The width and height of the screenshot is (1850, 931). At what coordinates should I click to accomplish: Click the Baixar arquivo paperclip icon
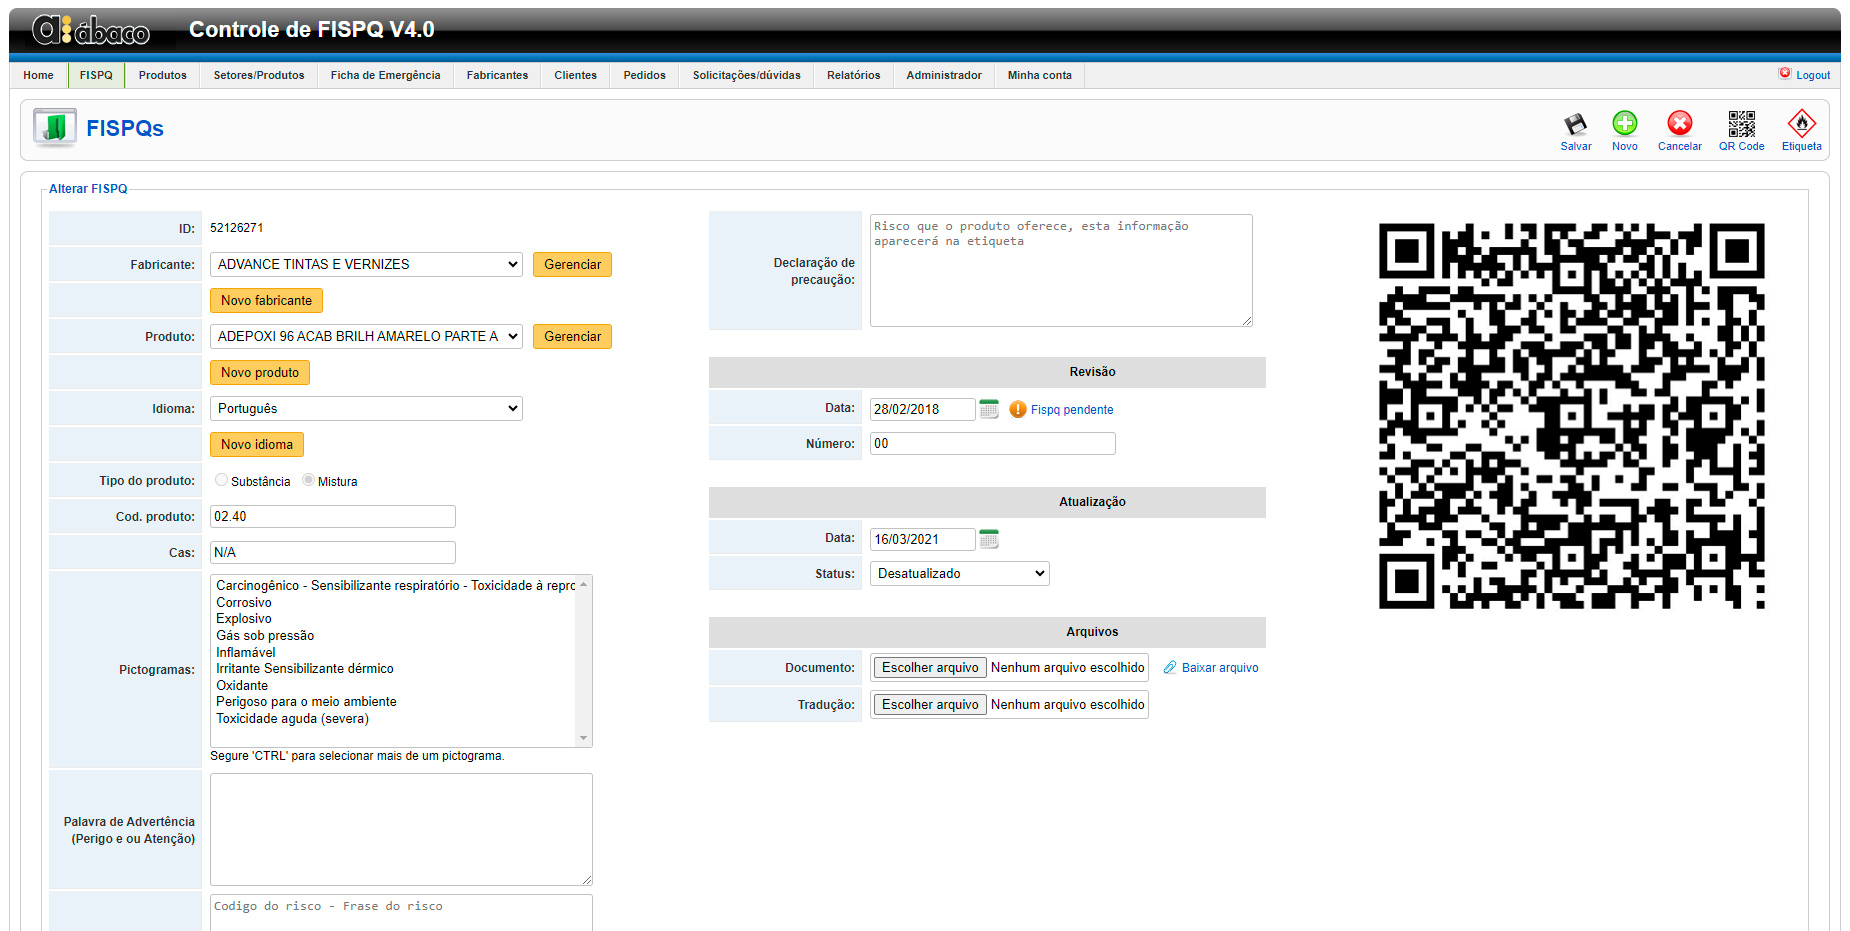[1170, 667]
